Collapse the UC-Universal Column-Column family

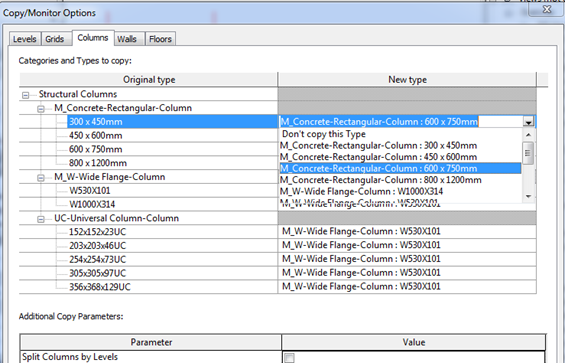pos(41,219)
